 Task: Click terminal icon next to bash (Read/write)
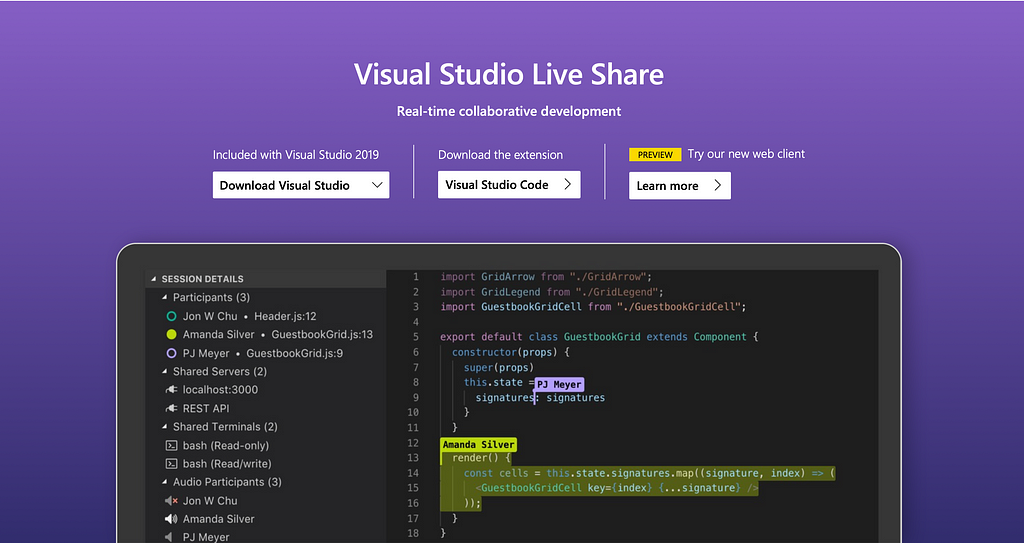tap(171, 464)
